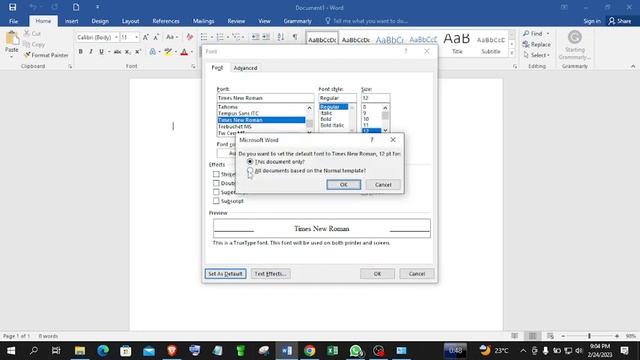
Task: Increase font size with Grow Font icon
Action: [x=146, y=37]
